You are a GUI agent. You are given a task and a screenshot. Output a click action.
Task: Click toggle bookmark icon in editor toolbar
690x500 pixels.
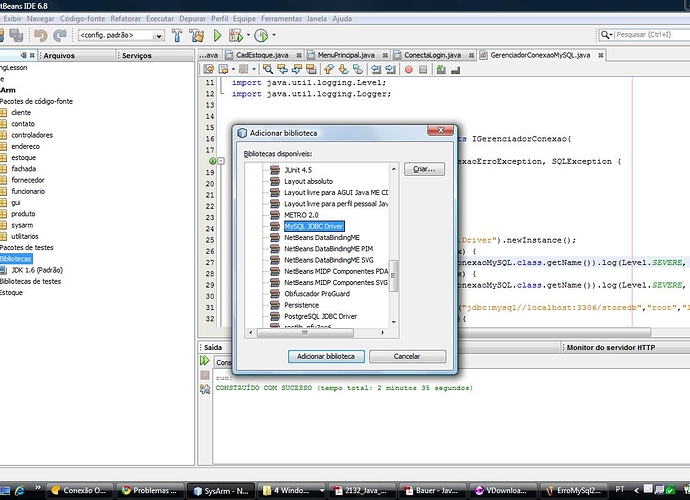click(x=358, y=69)
